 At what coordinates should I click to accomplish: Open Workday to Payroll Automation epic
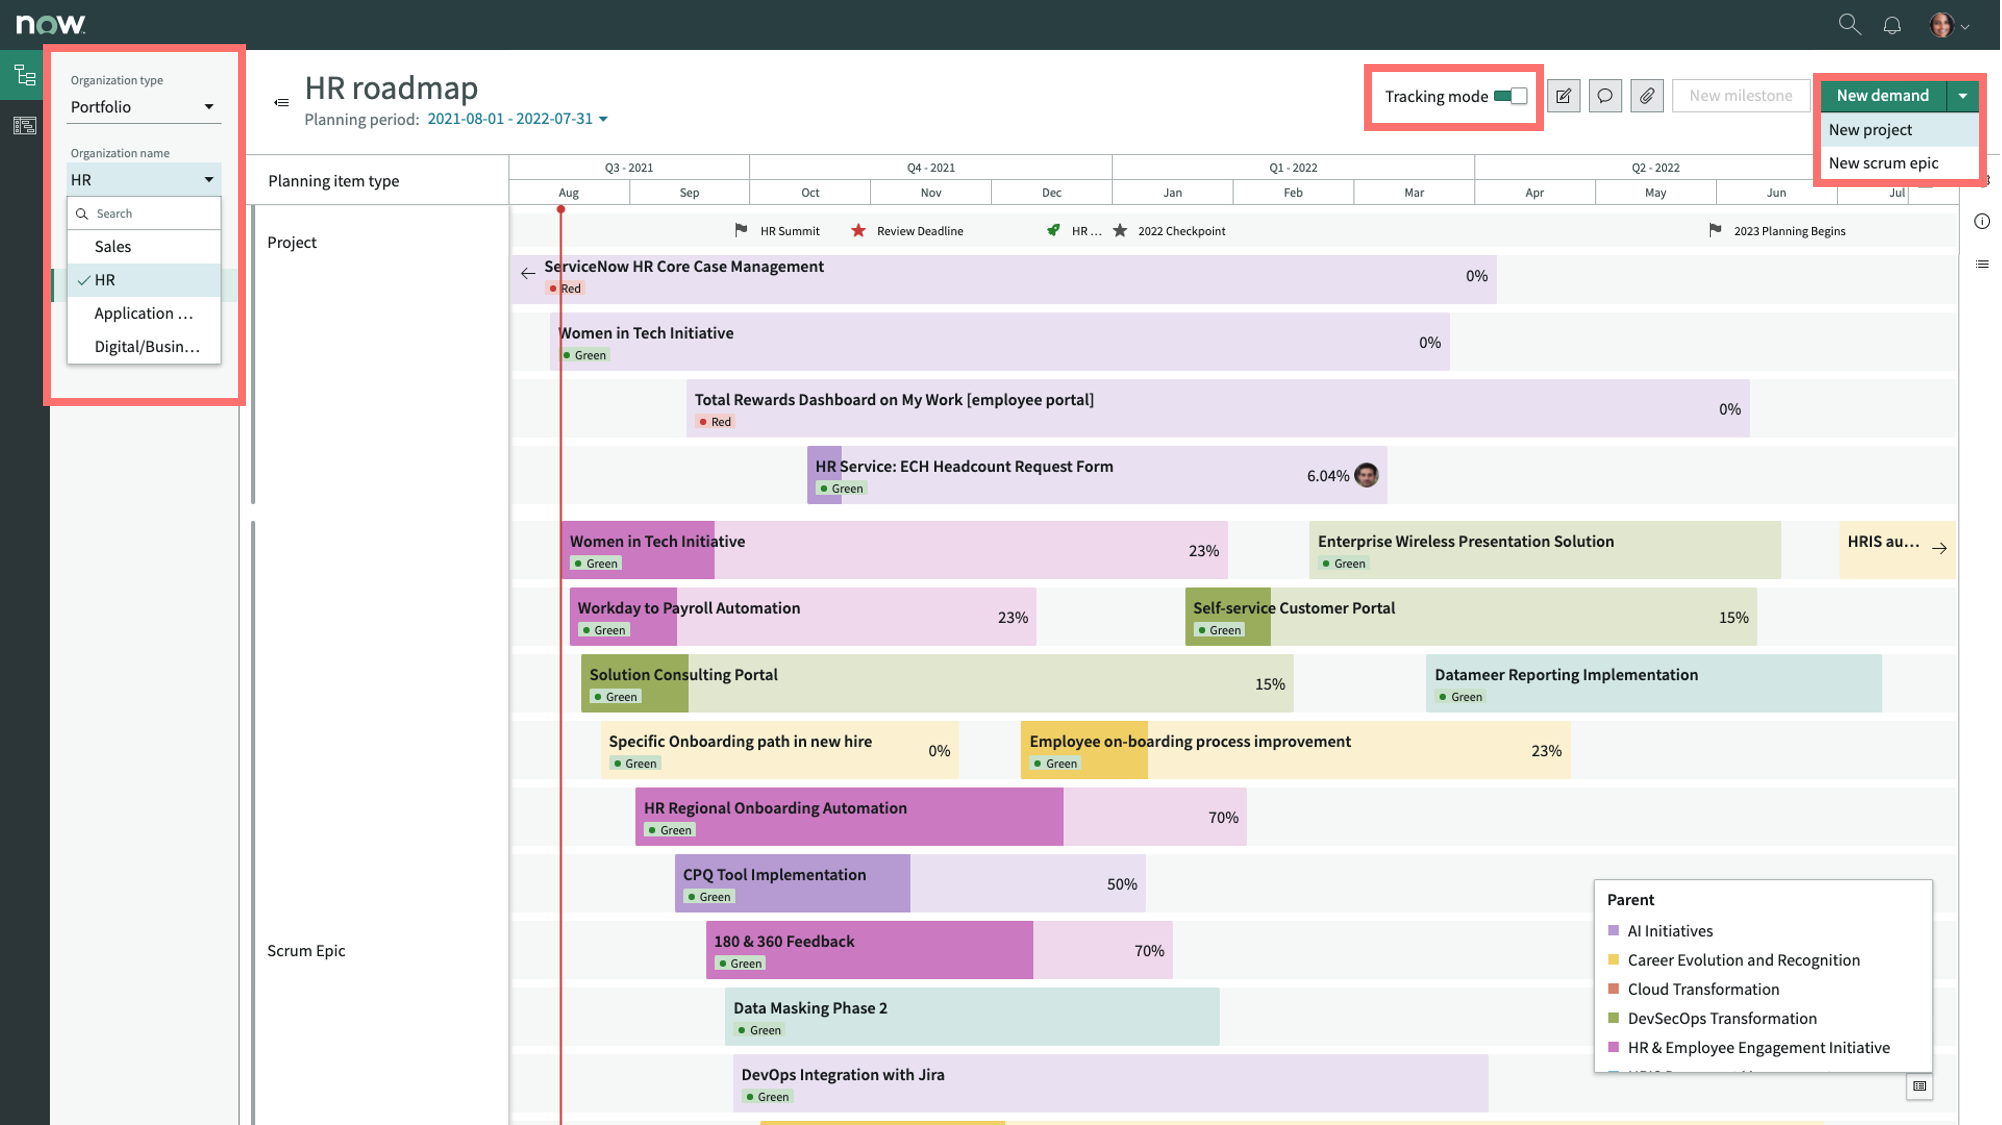tap(803, 617)
